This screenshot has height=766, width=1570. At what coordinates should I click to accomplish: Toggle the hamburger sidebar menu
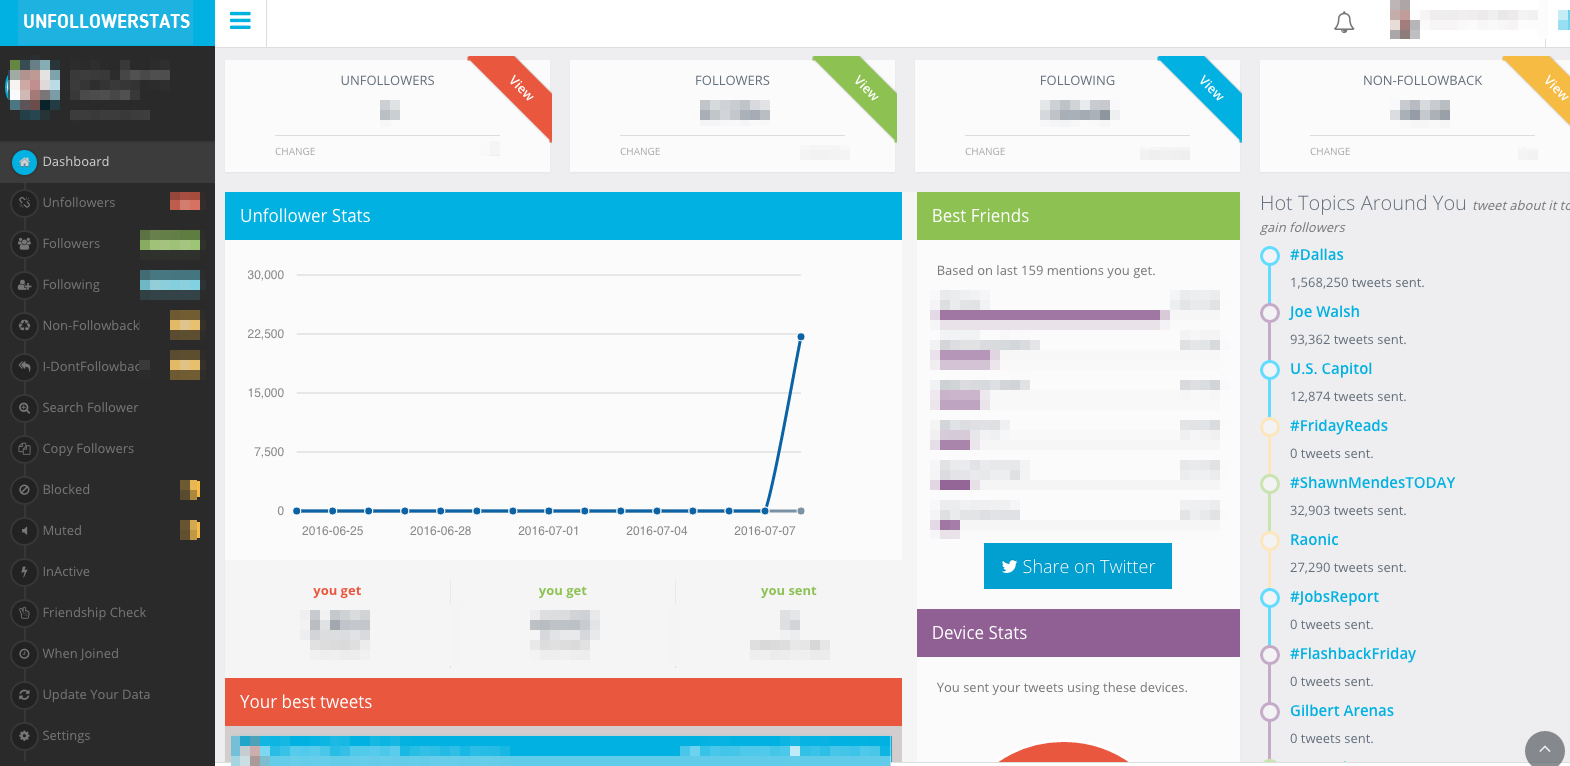[x=240, y=21]
